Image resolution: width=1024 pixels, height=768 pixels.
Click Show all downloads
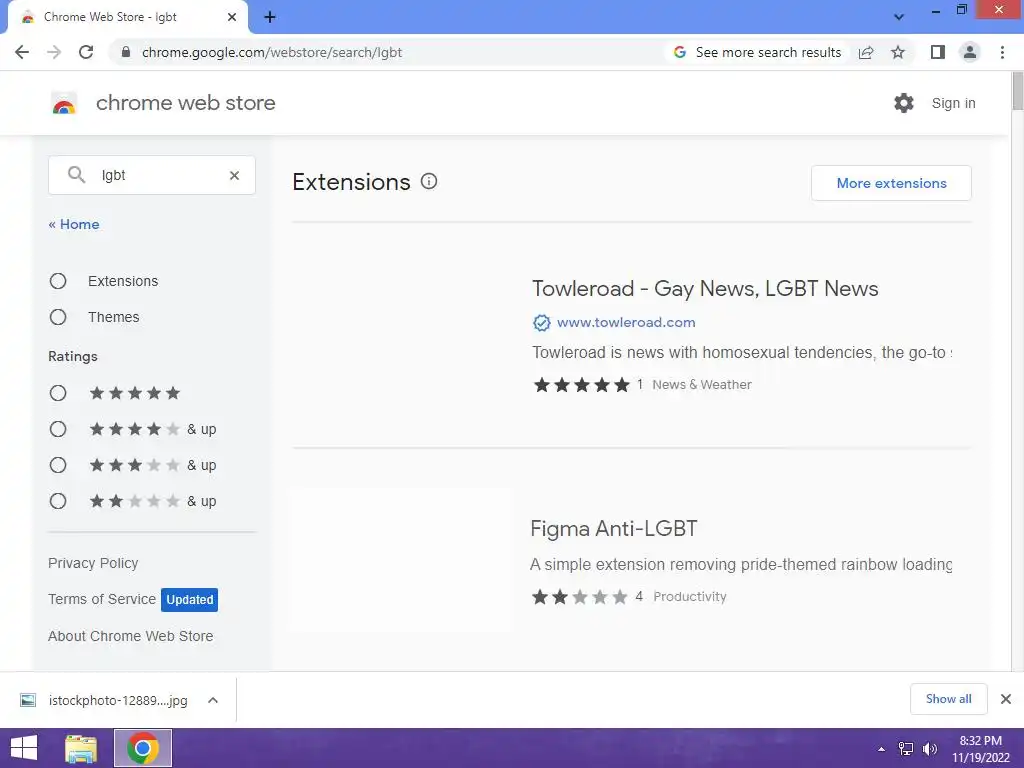click(948, 699)
